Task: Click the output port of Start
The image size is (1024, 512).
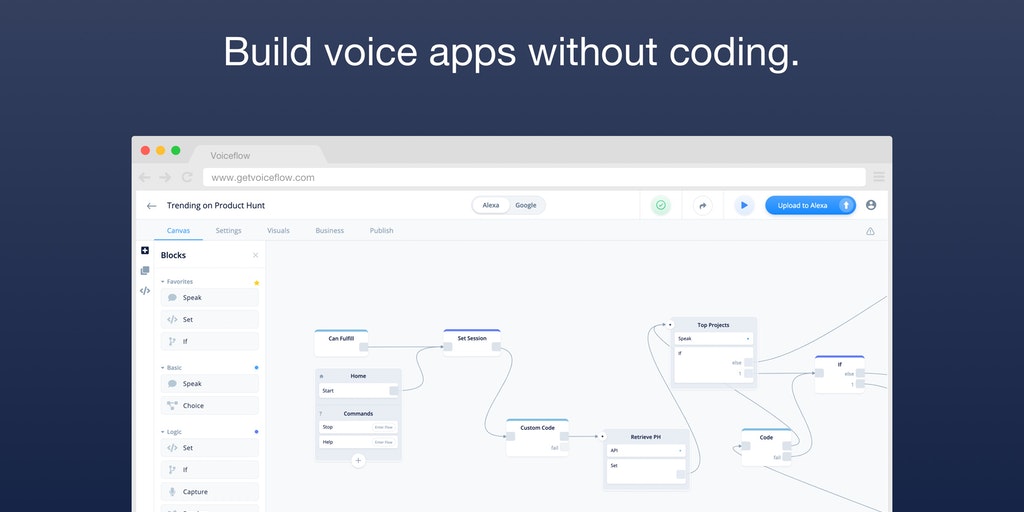Action: coord(394,391)
